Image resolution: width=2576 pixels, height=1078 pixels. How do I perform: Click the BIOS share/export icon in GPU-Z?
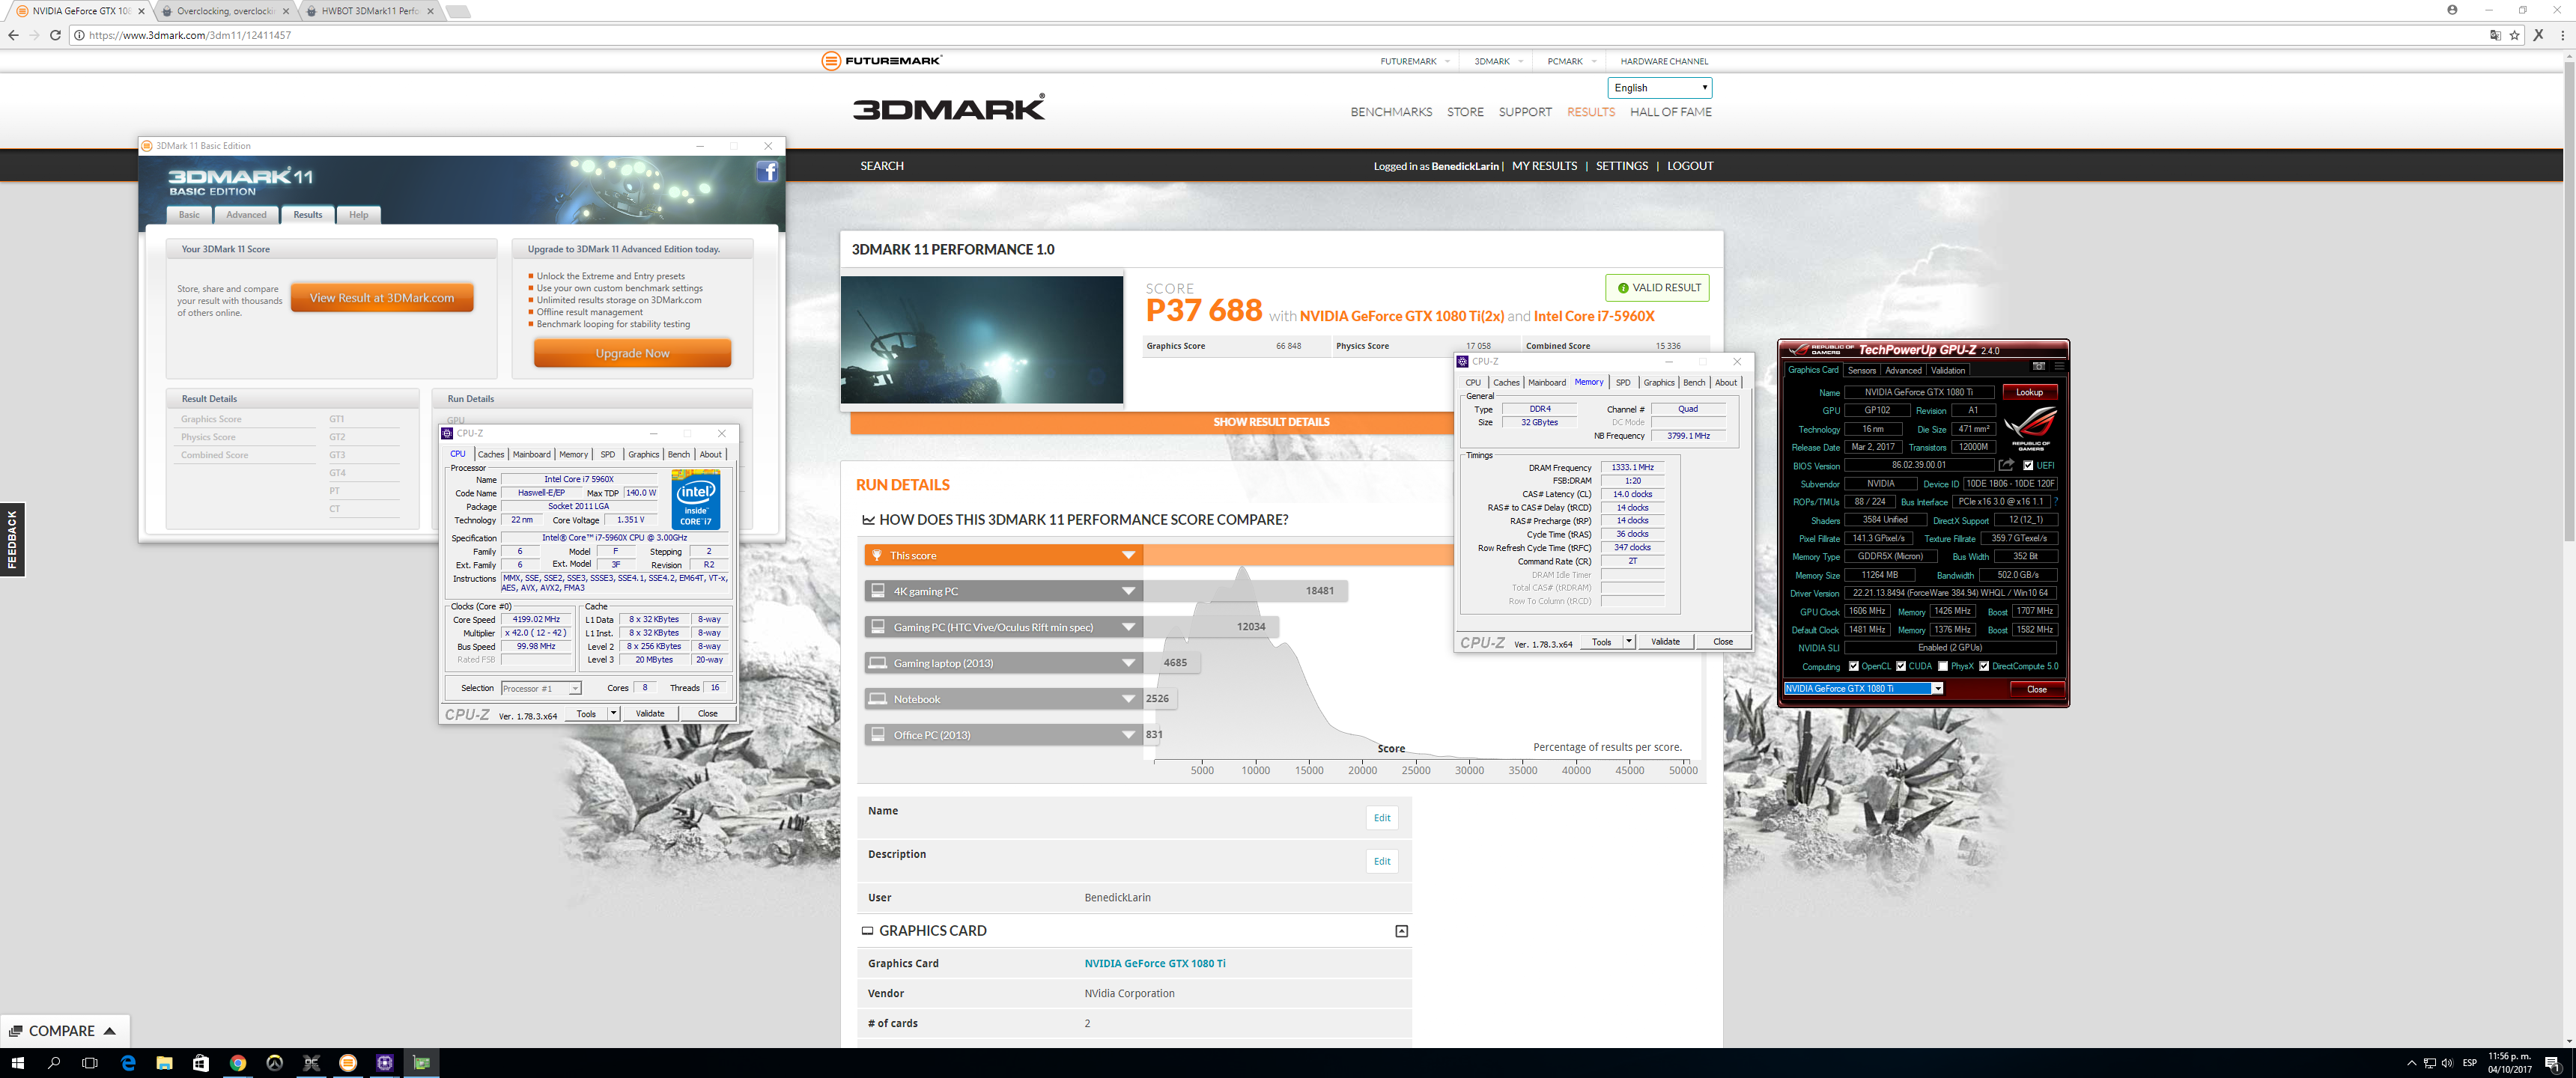2006,465
